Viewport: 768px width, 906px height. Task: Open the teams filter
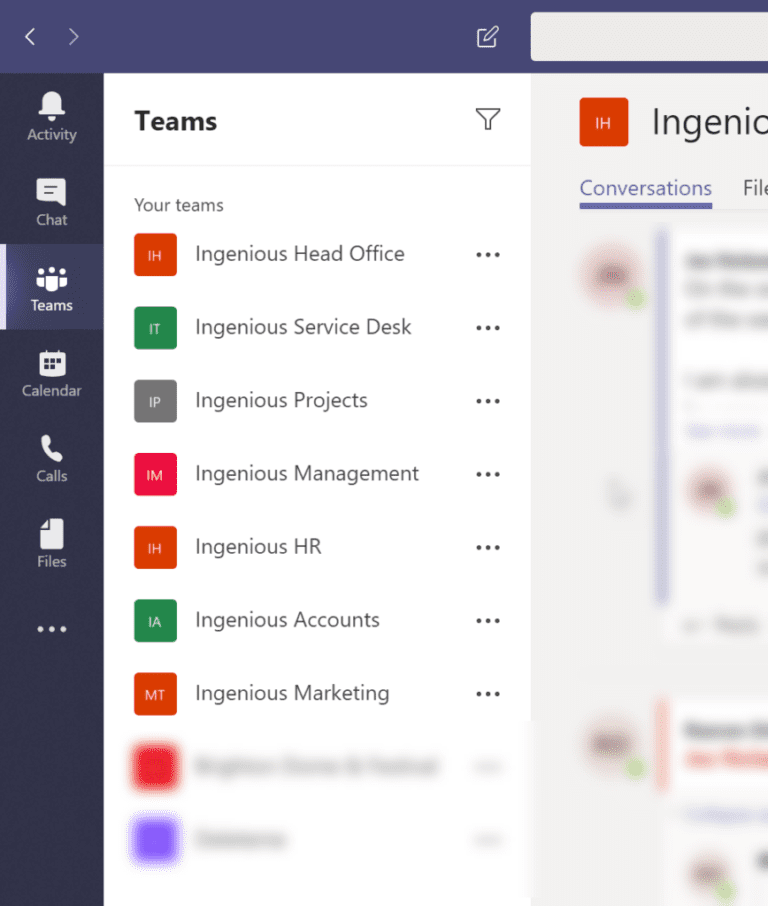click(x=487, y=119)
